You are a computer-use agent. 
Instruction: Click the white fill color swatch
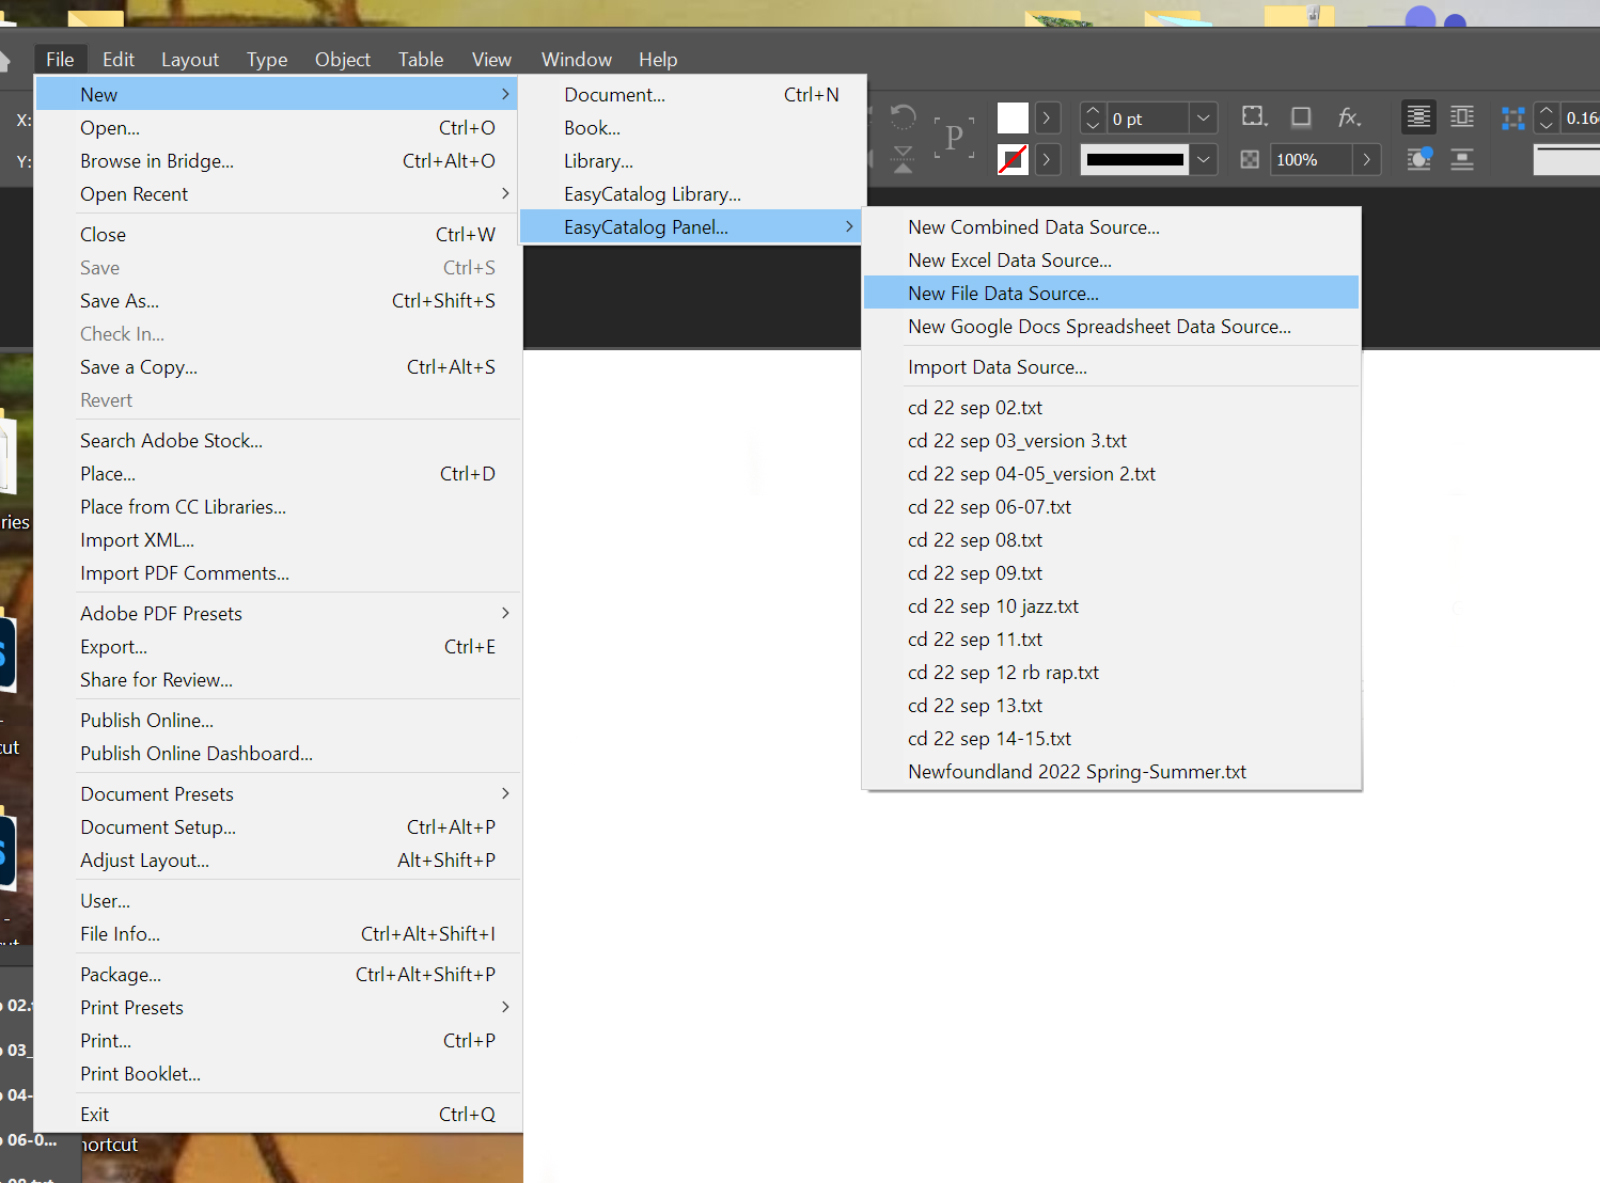point(1013,118)
